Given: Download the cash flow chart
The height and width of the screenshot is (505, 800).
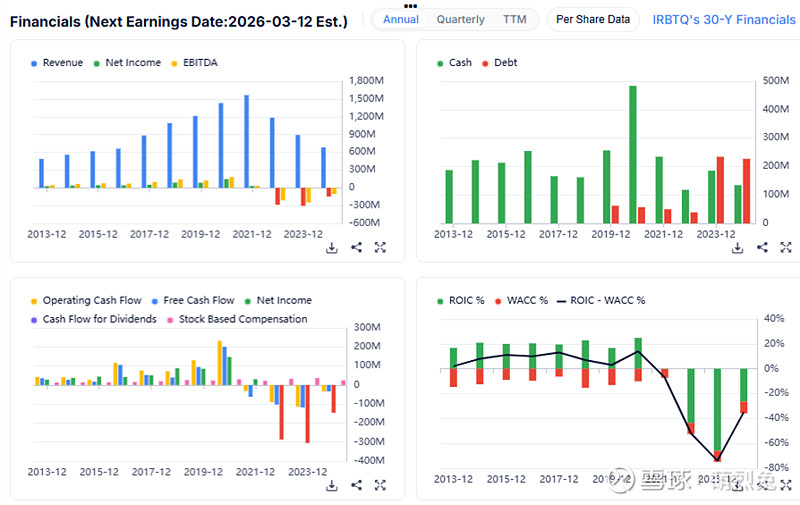Looking at the screenshot, I should pyautogui.click(x=332, y=486).
